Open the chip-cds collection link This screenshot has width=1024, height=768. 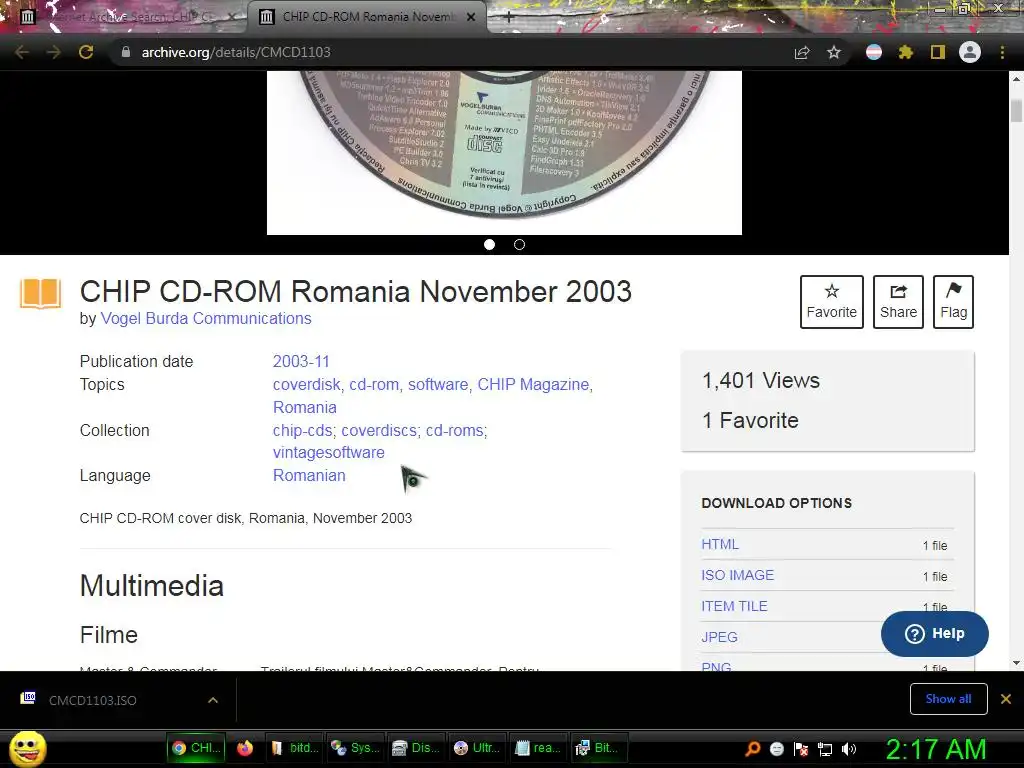302,430
